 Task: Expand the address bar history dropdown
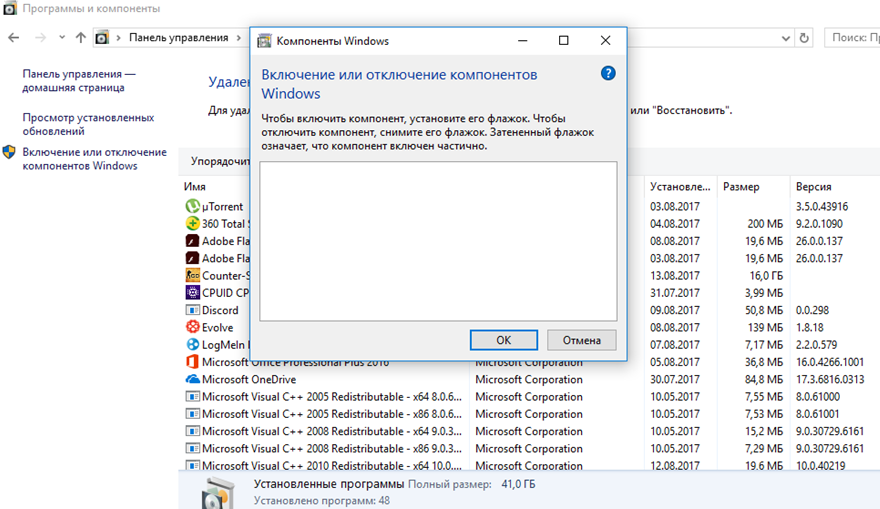786,38
